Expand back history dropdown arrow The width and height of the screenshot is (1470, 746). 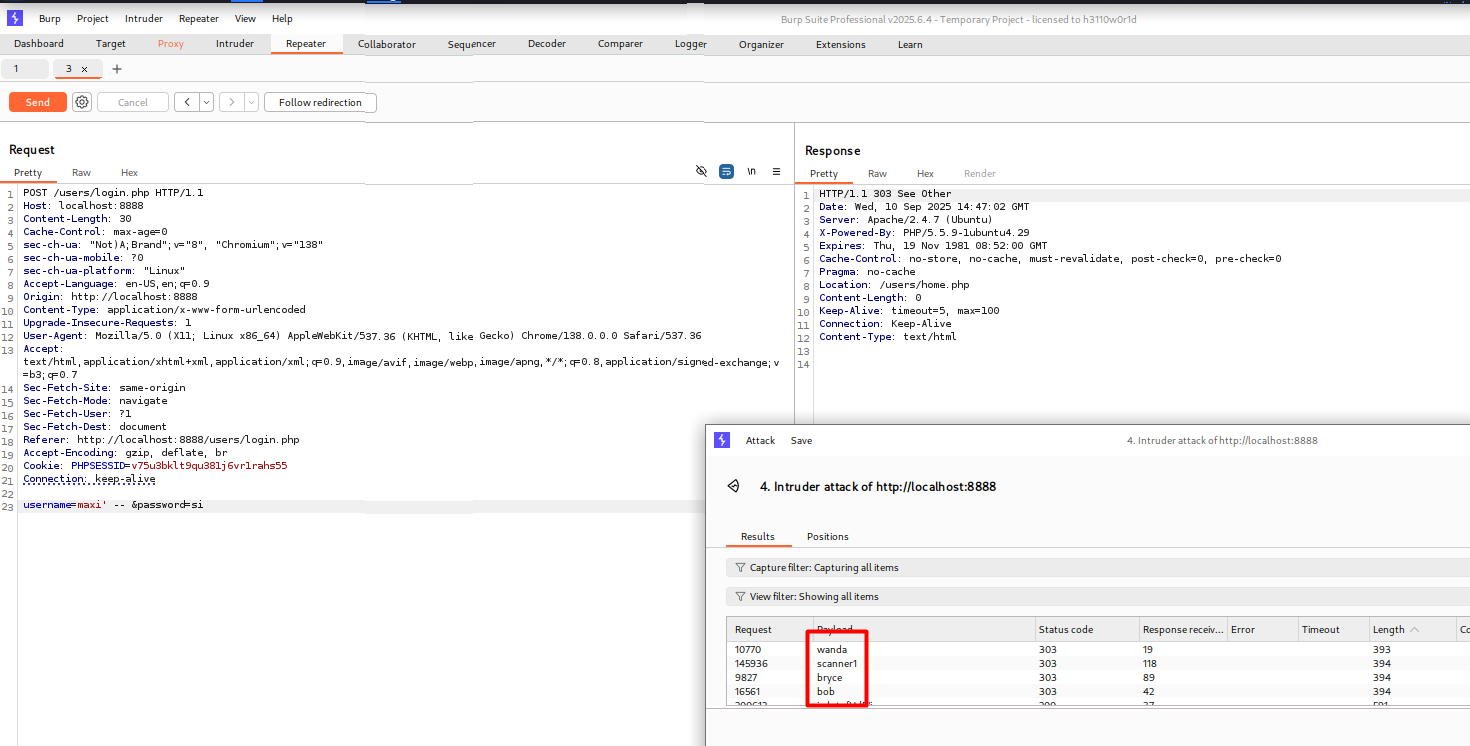coord(207,102)
